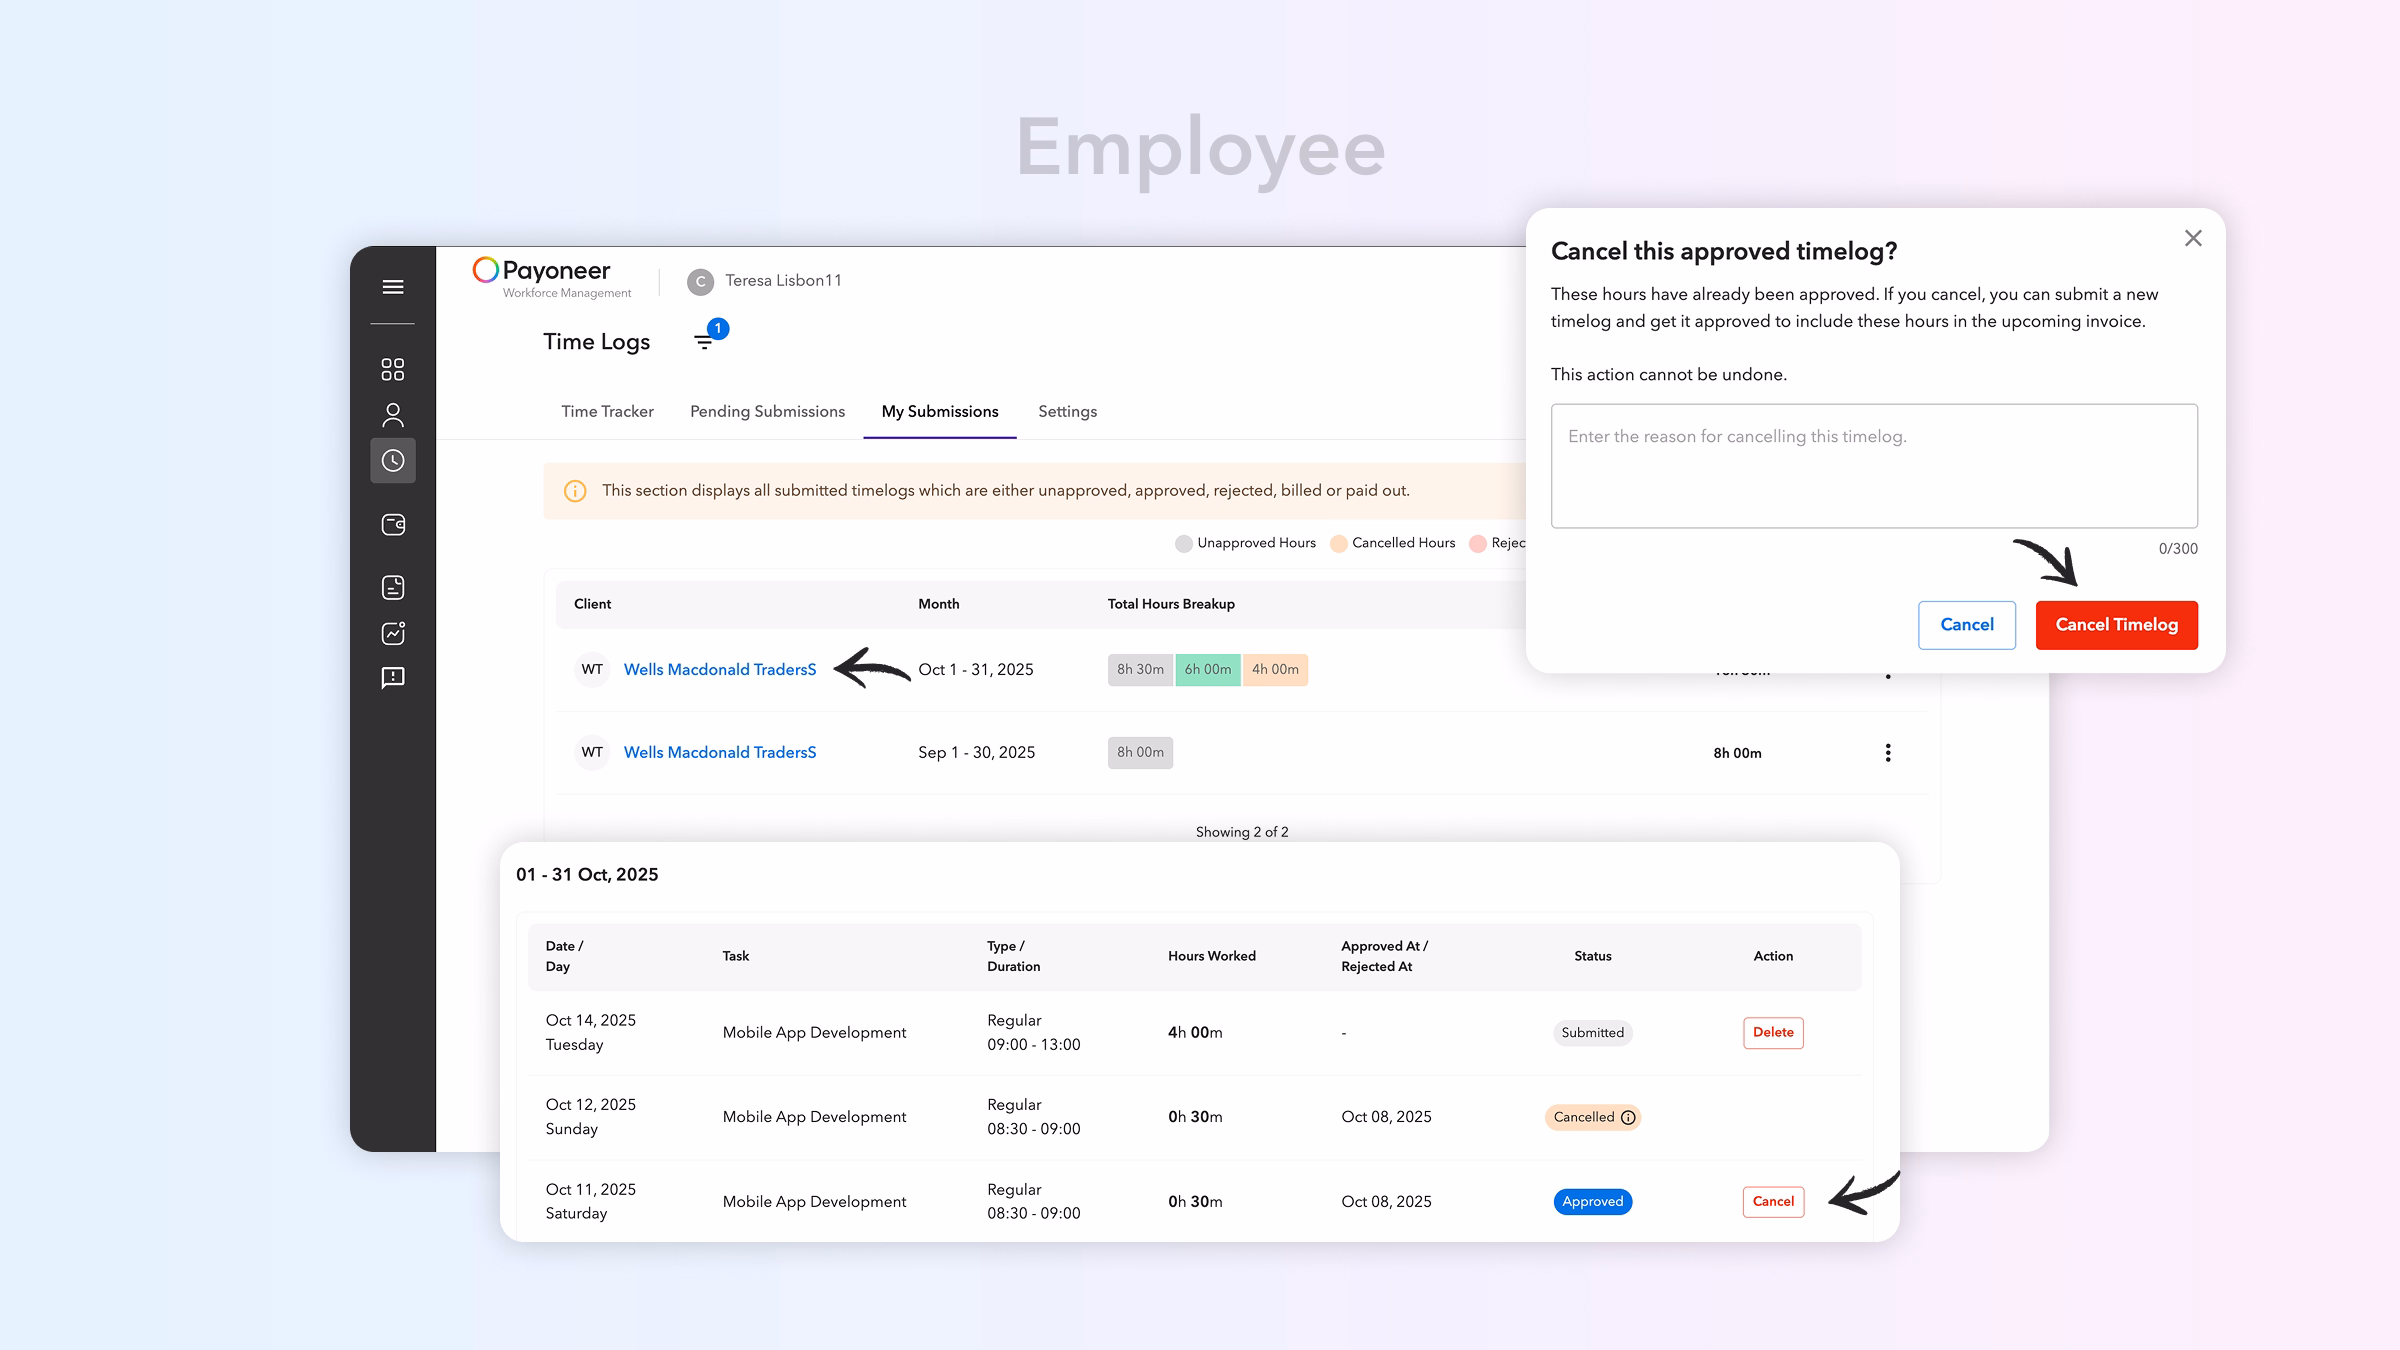The width and height of the screenshot is (2400, 1350).
Task: Switch to the Pending Submissions tab
Action: [x=766, y=411]
